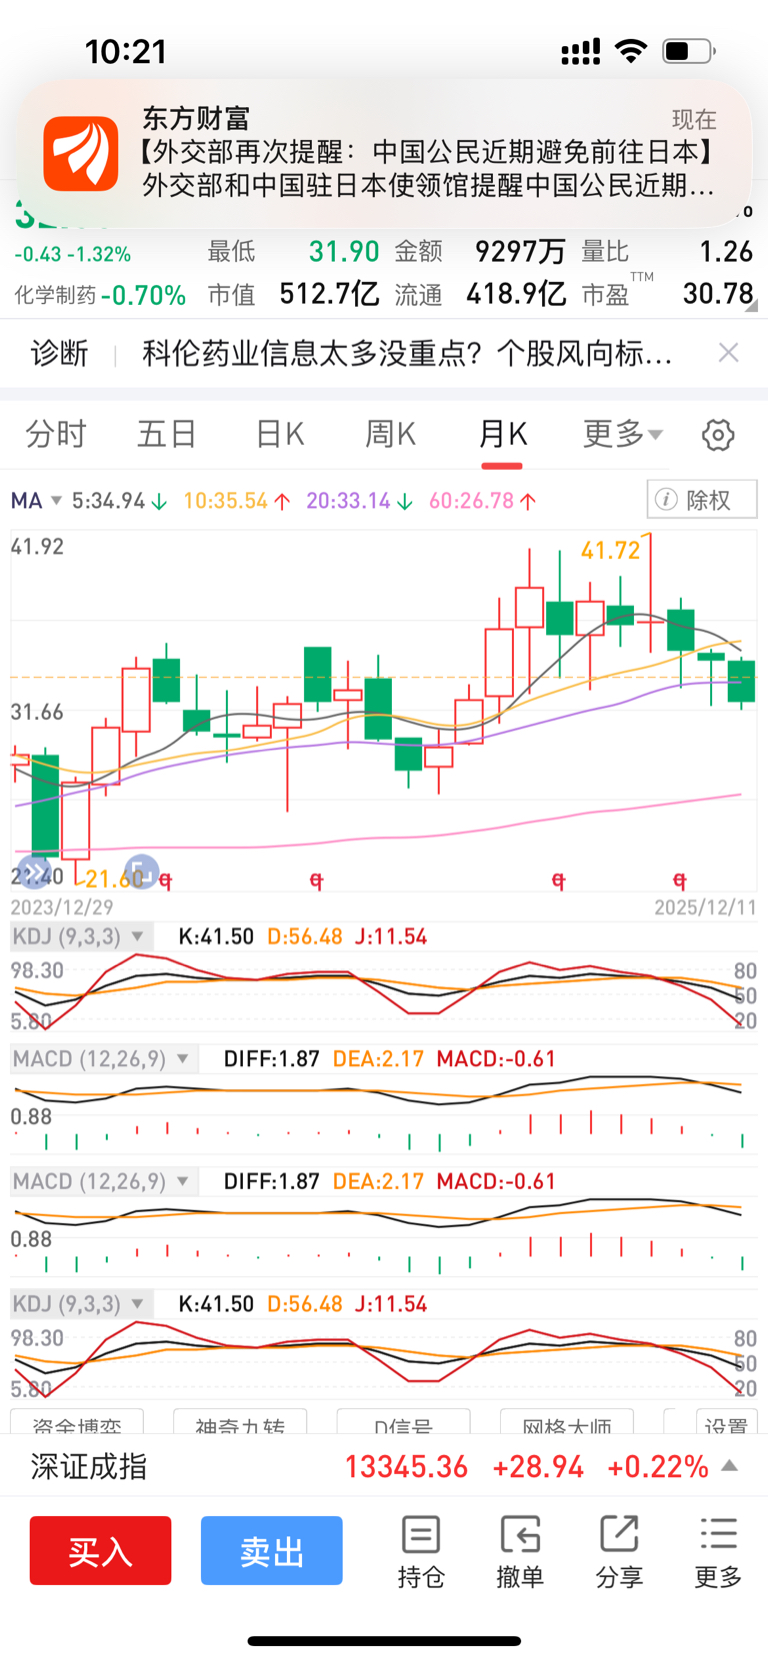This screenshot has height=1663, width=768.
Task: Open the 分享 share icon
Action: pyautogui.click(x=619, y=1552)
